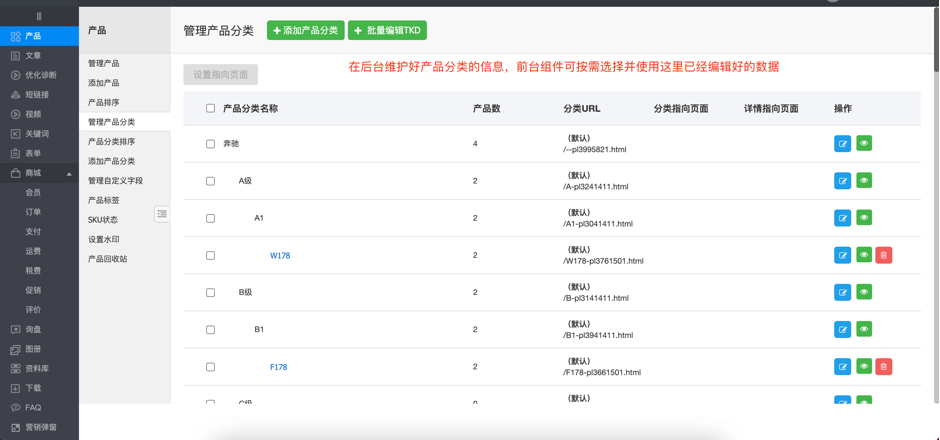Edit the B级 category
The height and width of the screenshot is (440, 940).
(x=842, y=292)
